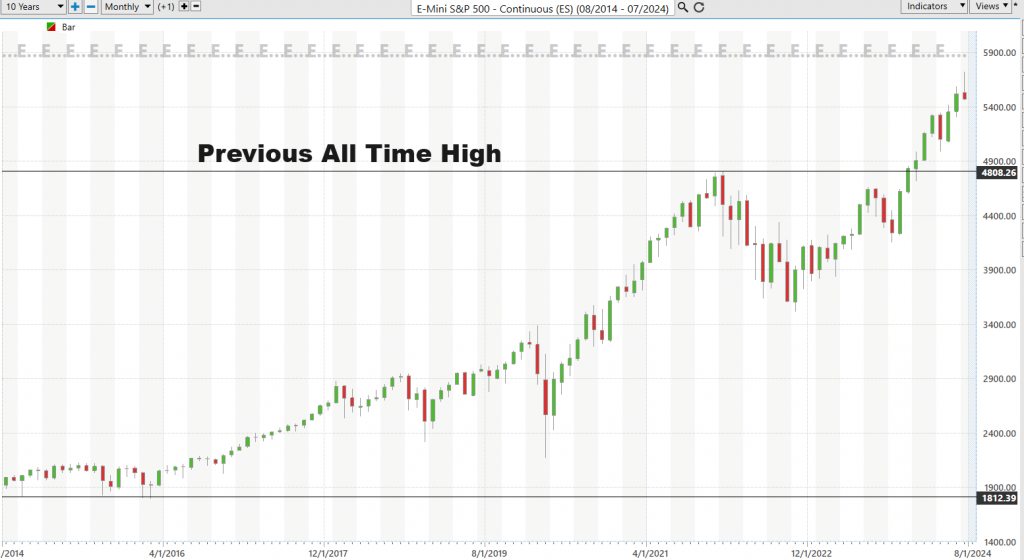
Task: Click the 8/1/2024 date axis label
Action: (972, 553)
